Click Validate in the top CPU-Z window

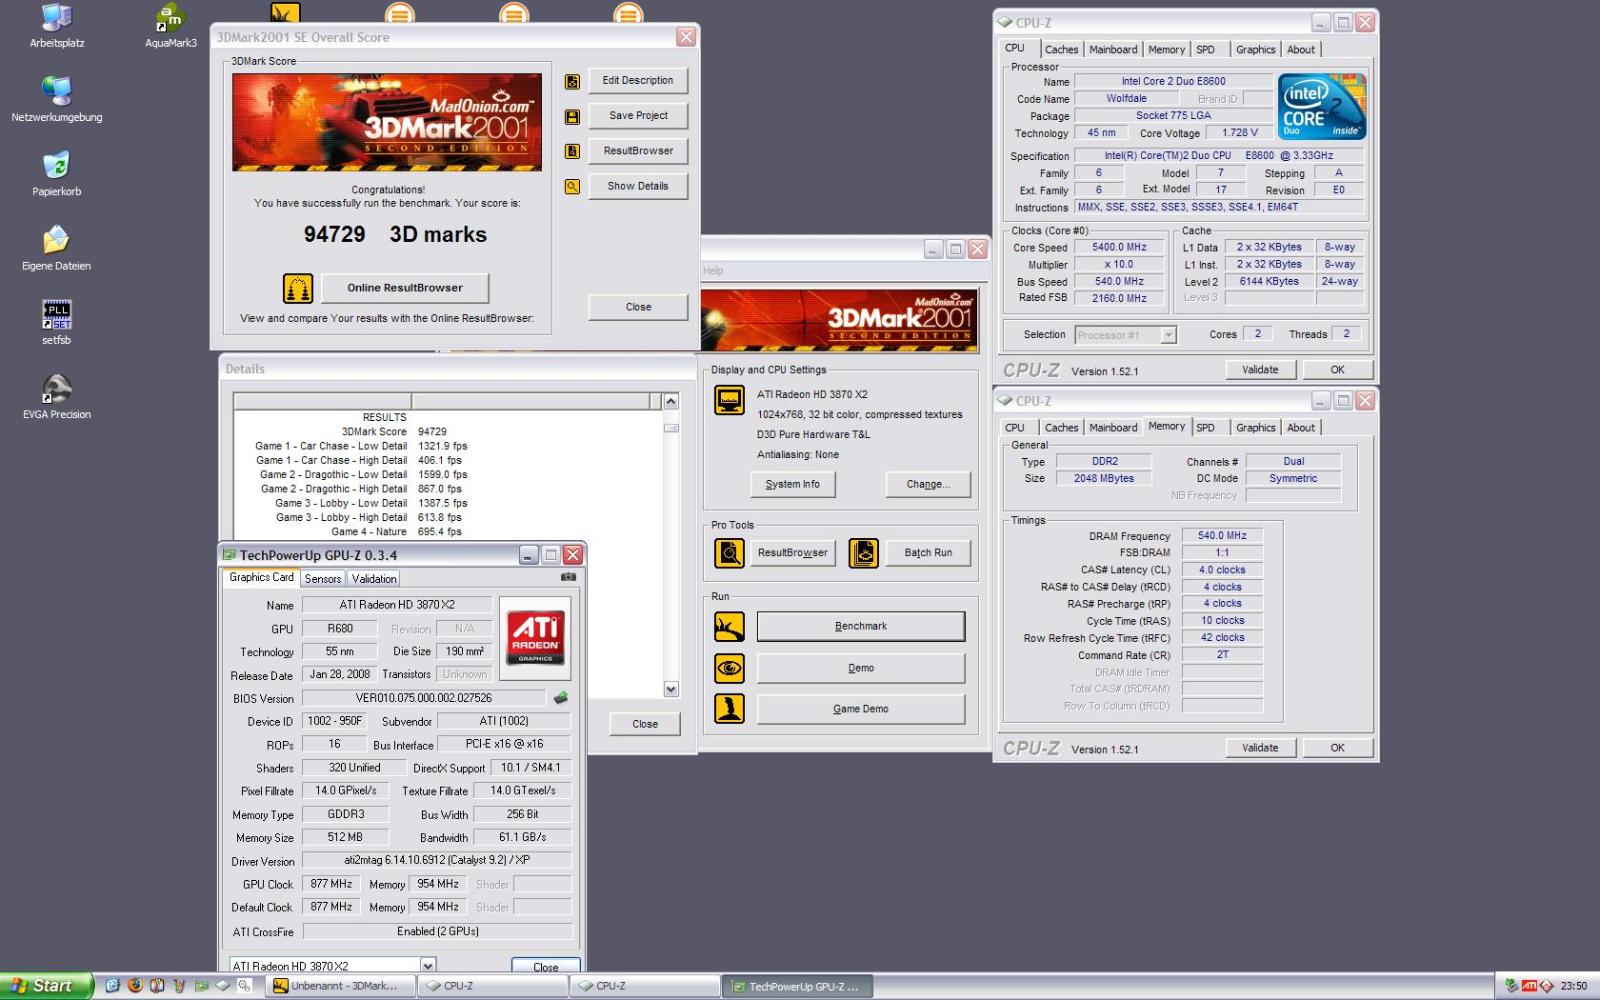tap(1260, 370)
